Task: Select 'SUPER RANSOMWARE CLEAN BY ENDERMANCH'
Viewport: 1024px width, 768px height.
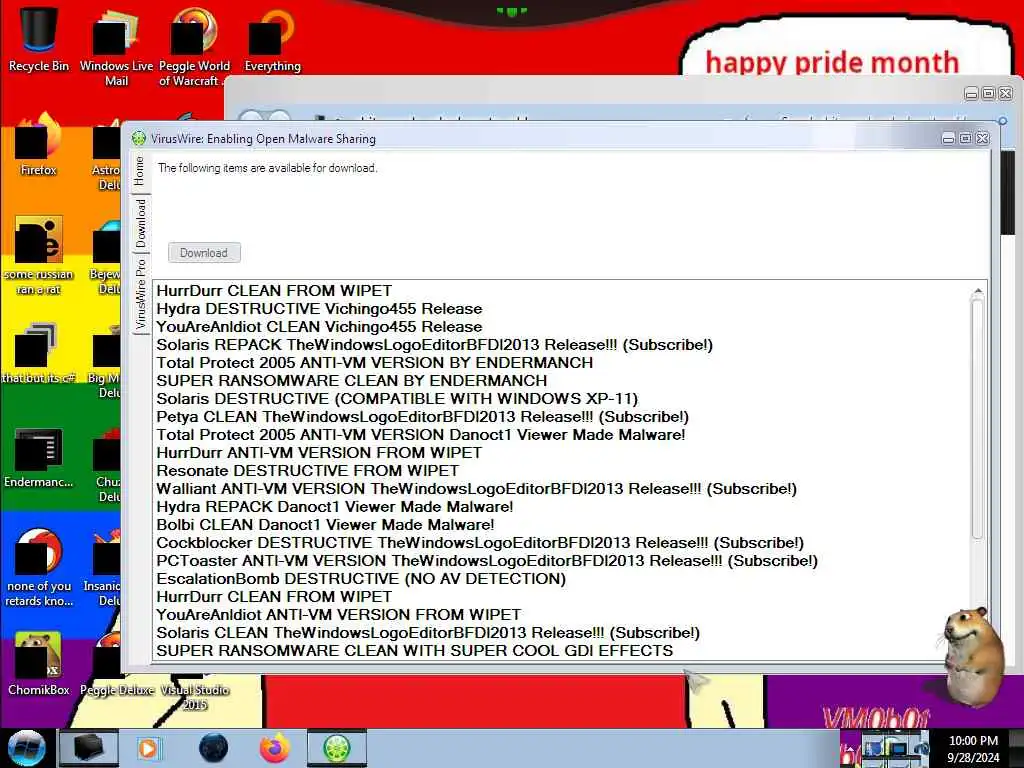Action: [351, 381]
